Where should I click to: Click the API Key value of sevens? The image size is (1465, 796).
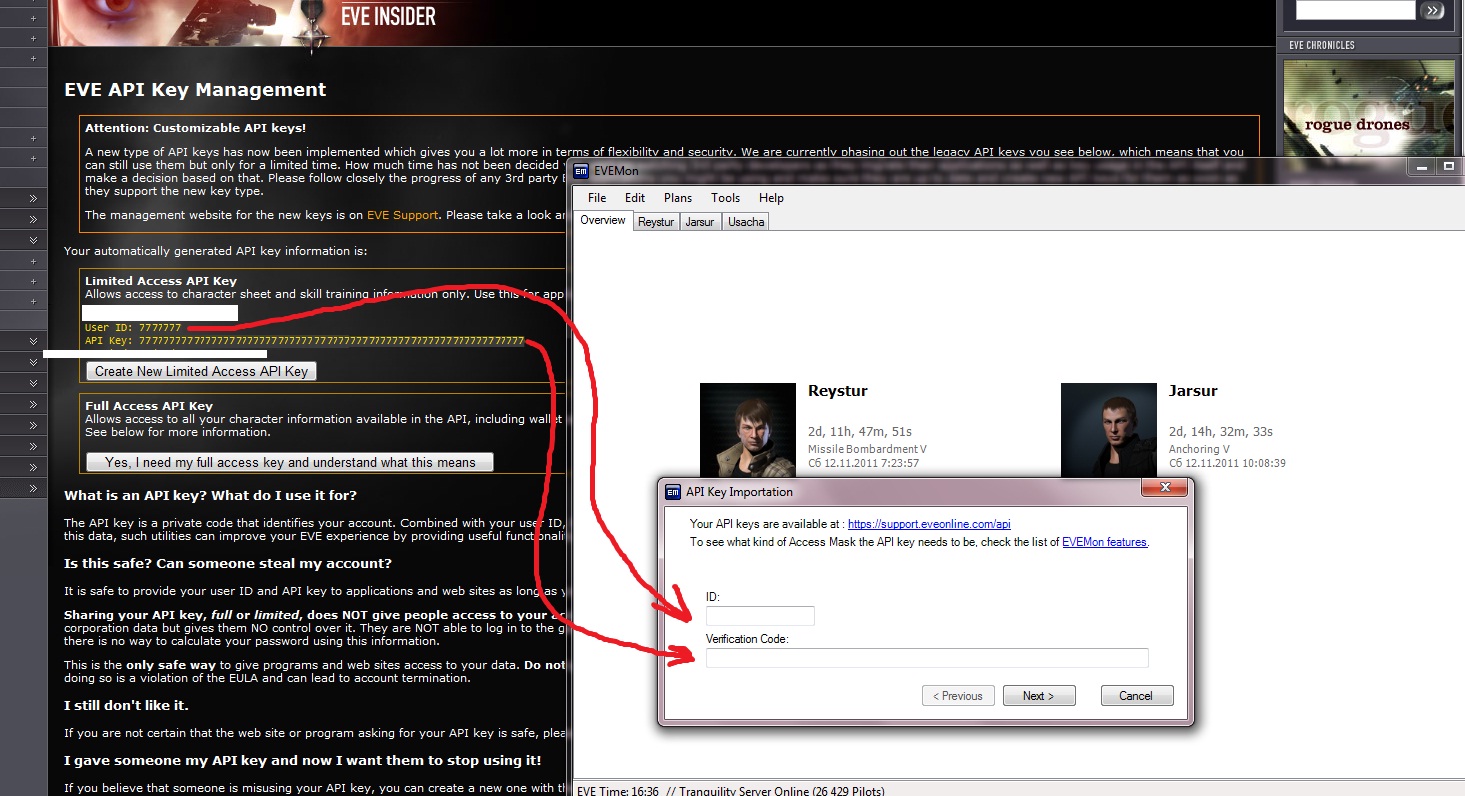tap(331, 341)
